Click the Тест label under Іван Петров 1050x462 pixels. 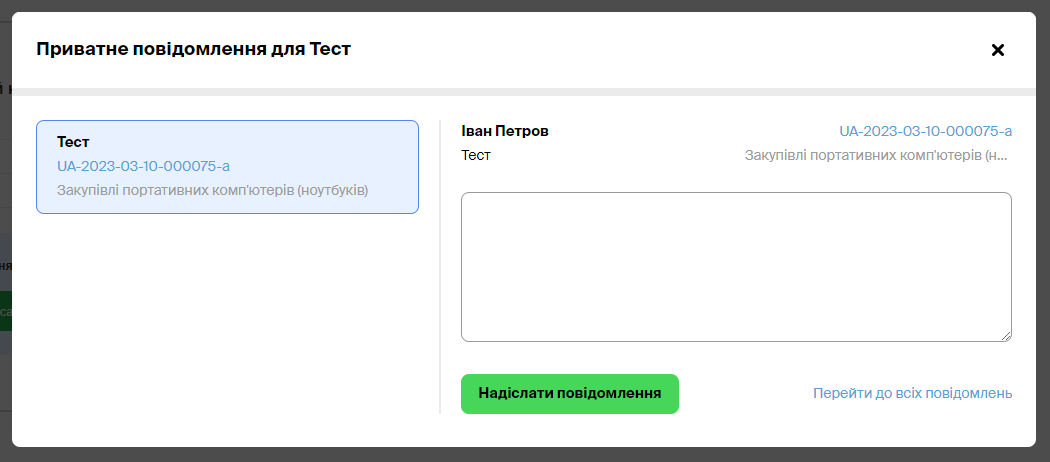point(476,156)
